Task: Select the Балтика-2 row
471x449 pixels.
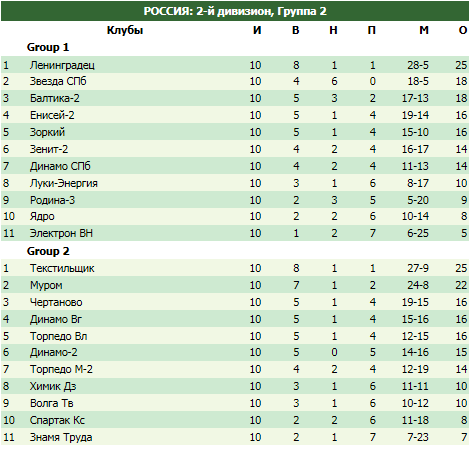Action: click(x=235, y=98)
